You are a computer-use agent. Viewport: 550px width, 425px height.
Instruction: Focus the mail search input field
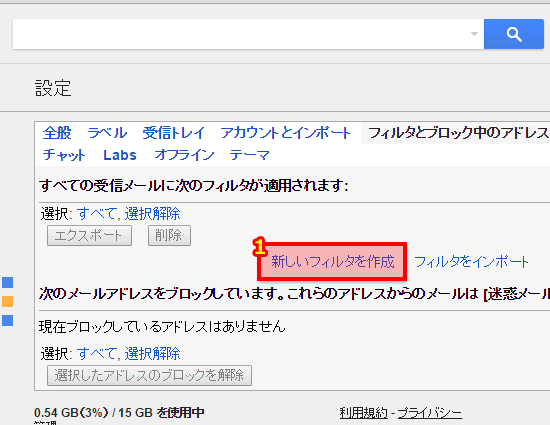241,34
